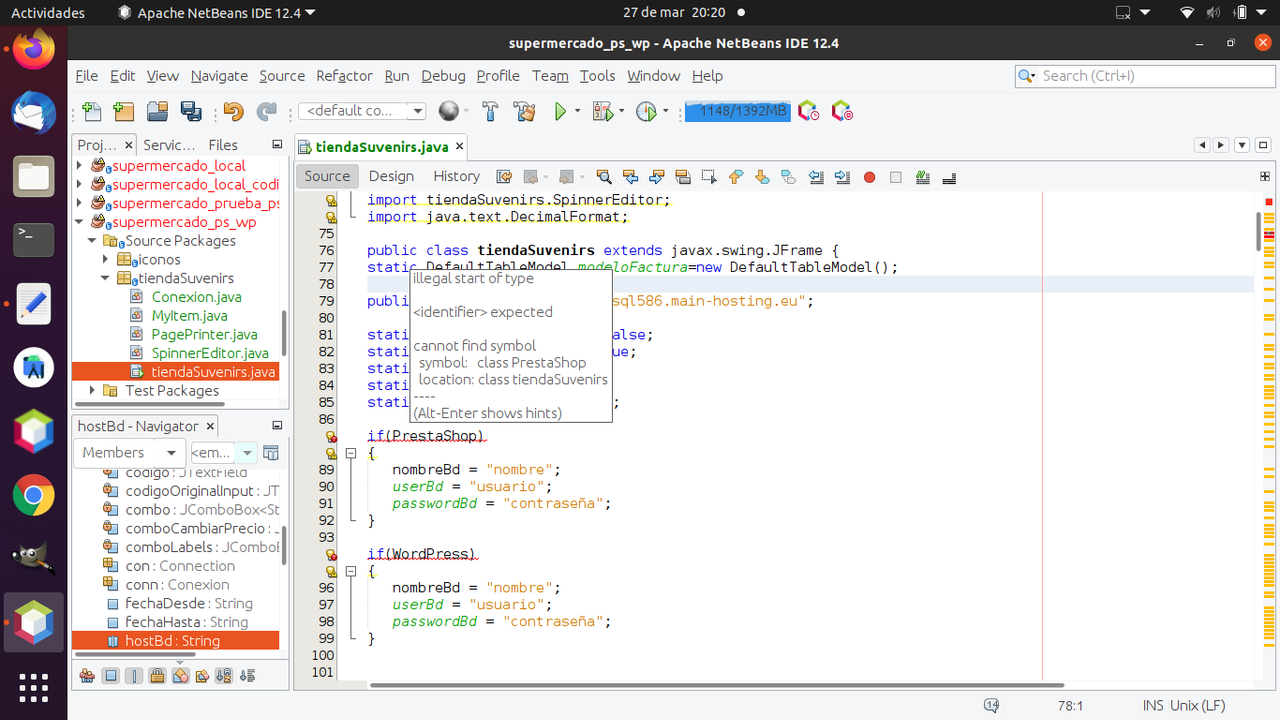This screenshot has width=1280, height=720.
Task: Click the Search (Ctrl+I) field
Action: click(1144, 76)
